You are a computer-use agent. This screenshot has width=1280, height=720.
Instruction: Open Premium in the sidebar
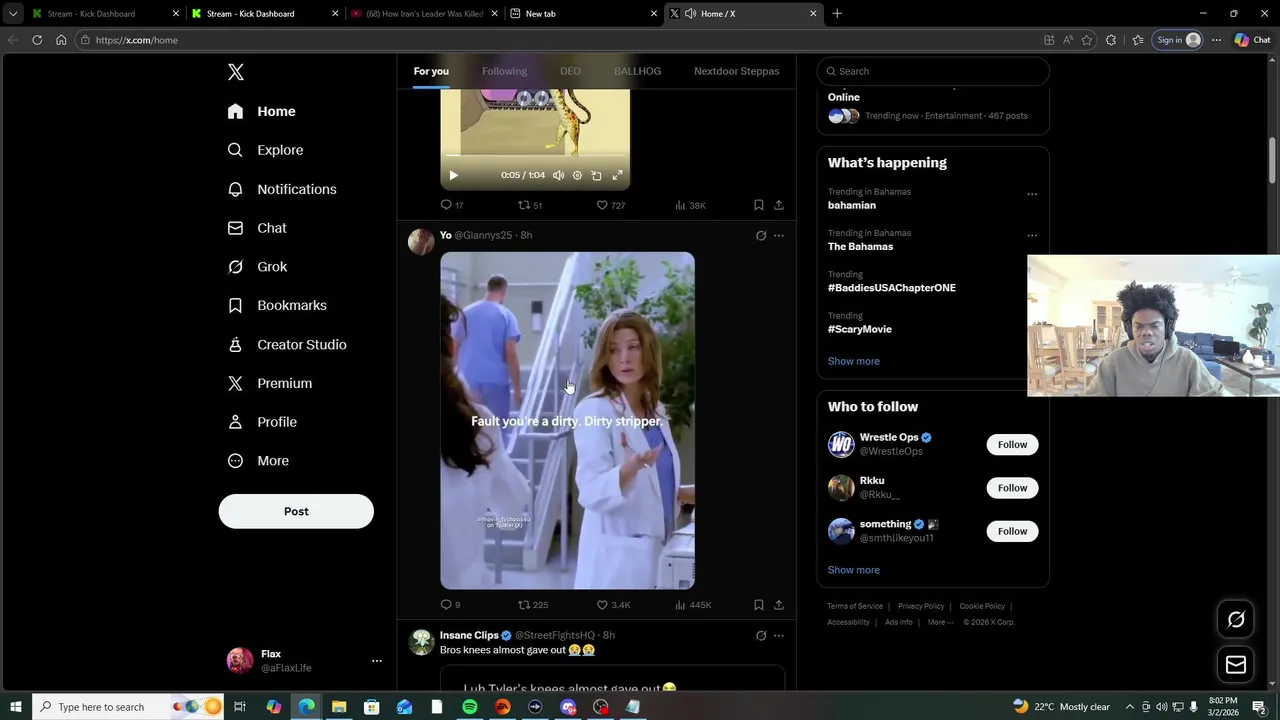click(x=270, y=383)
